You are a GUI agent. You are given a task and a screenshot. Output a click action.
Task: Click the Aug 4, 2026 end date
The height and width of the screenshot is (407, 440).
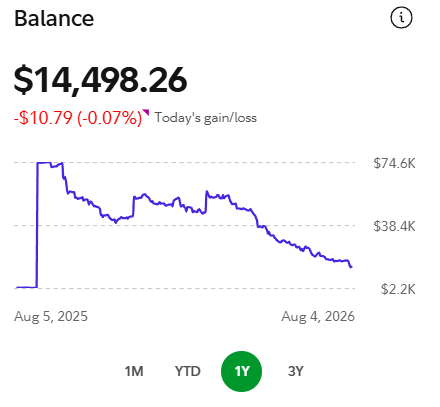pyautogui.click(x=318, y=316)
